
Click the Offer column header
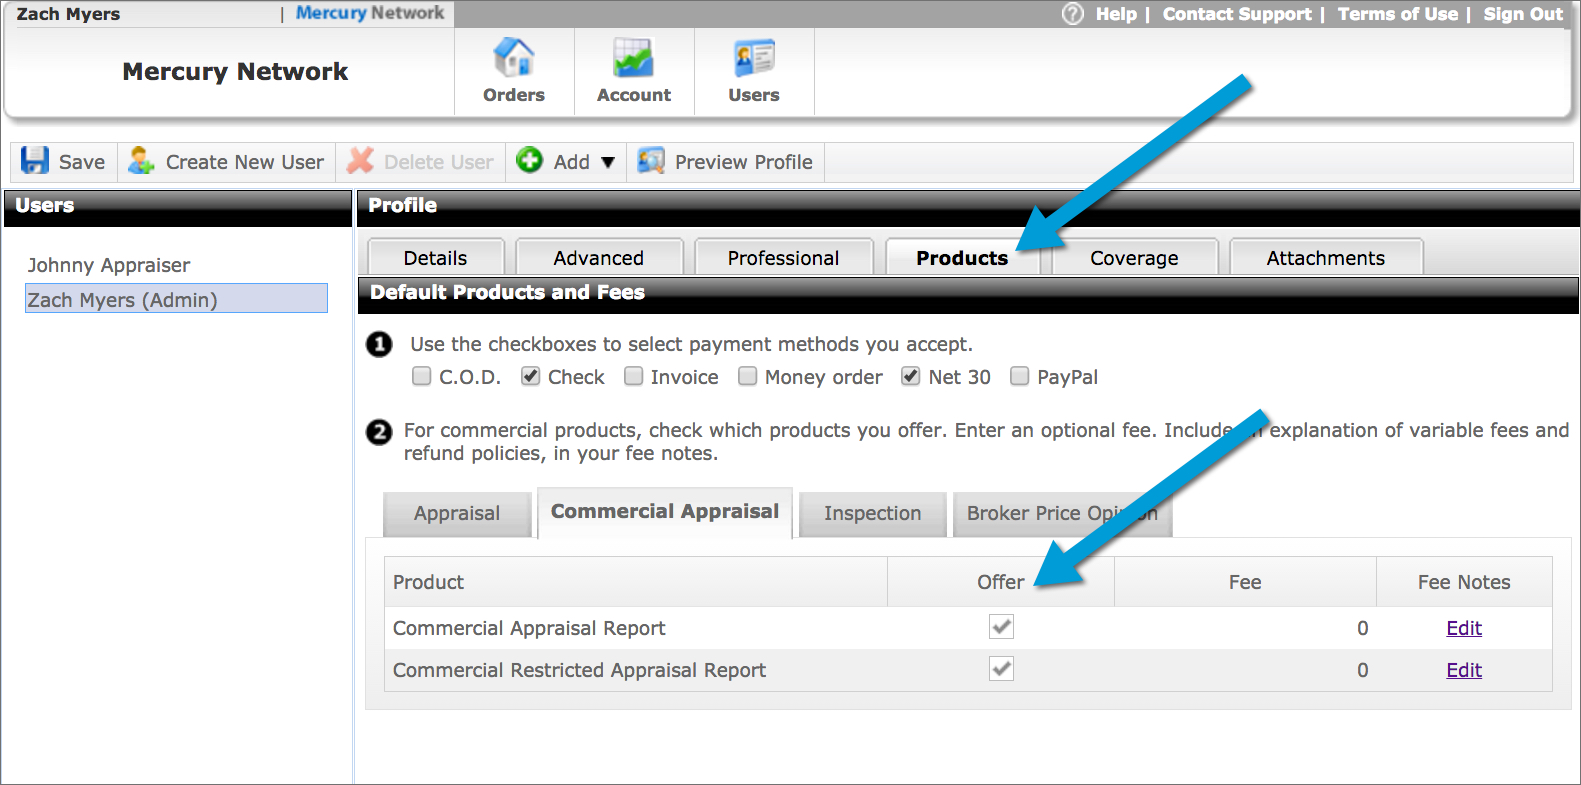tap(1000, 582)
